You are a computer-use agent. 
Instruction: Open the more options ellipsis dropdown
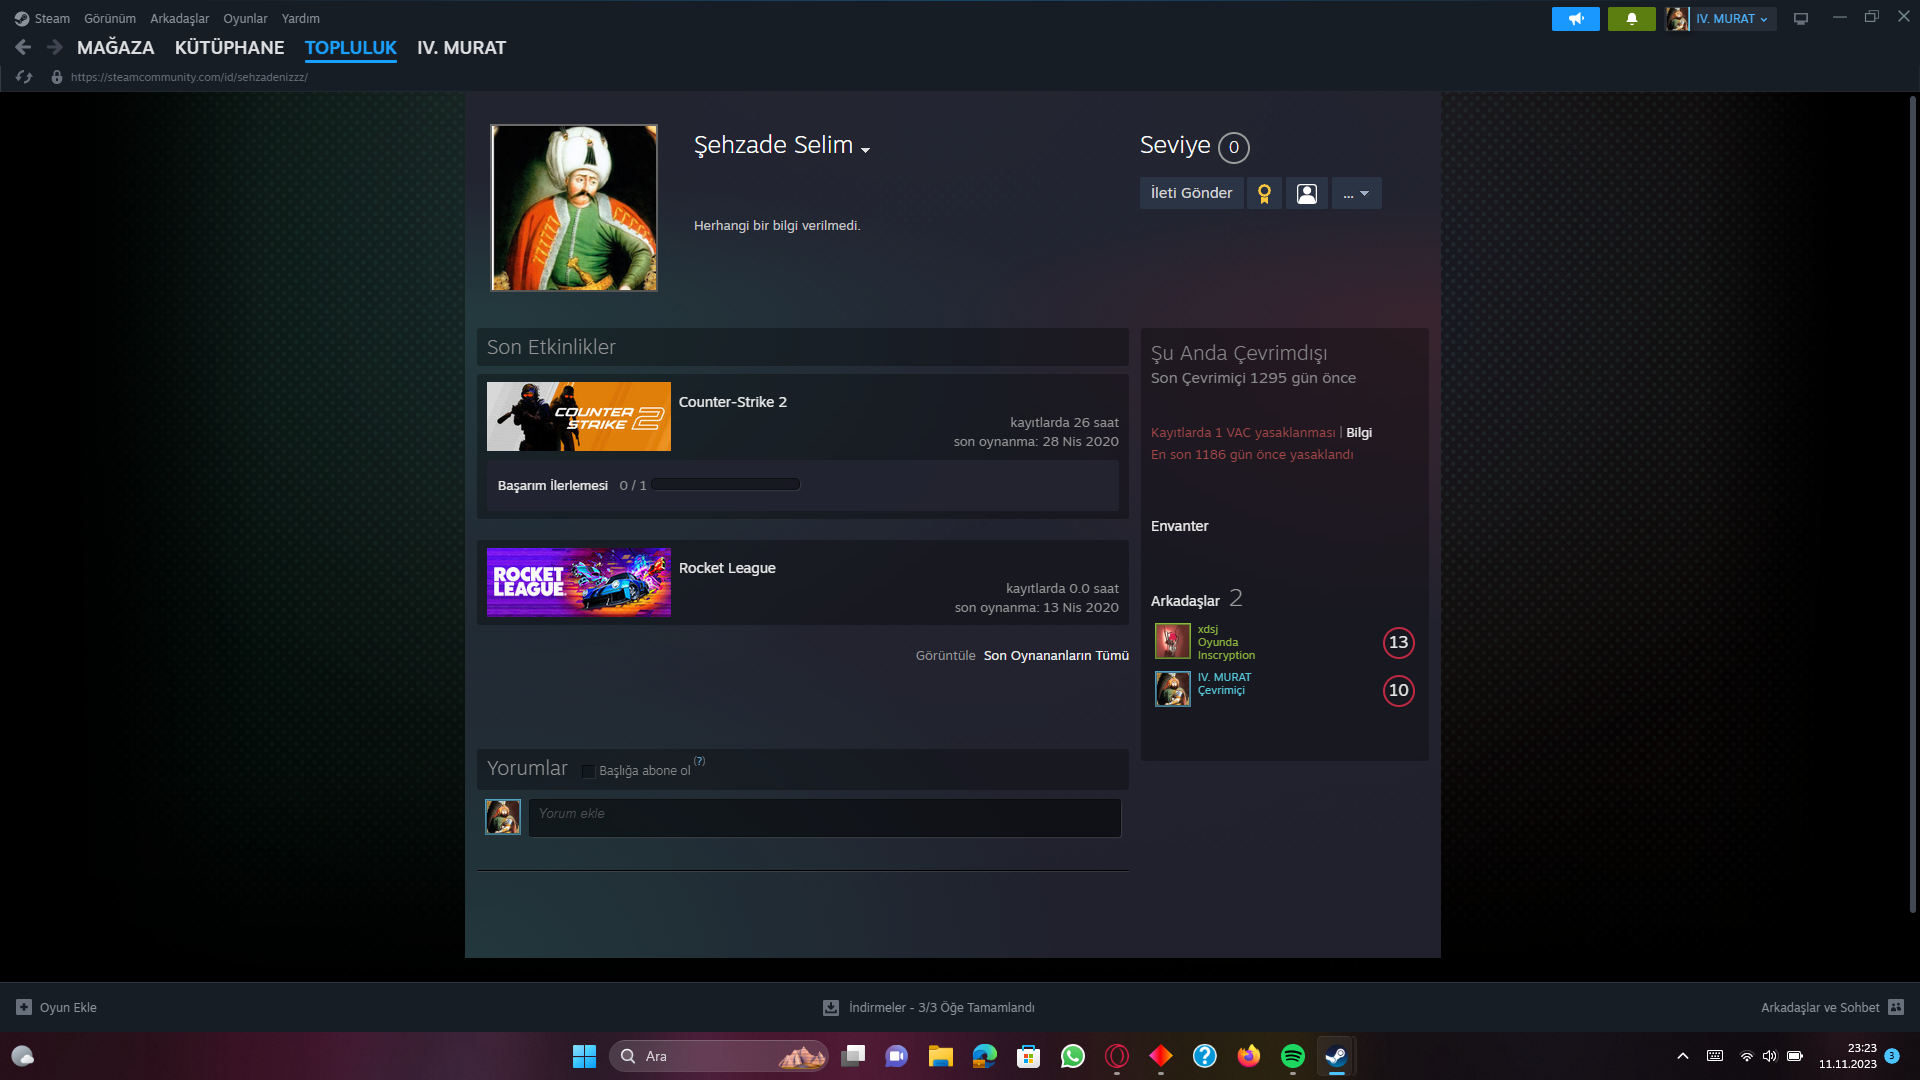[1356, 194]
